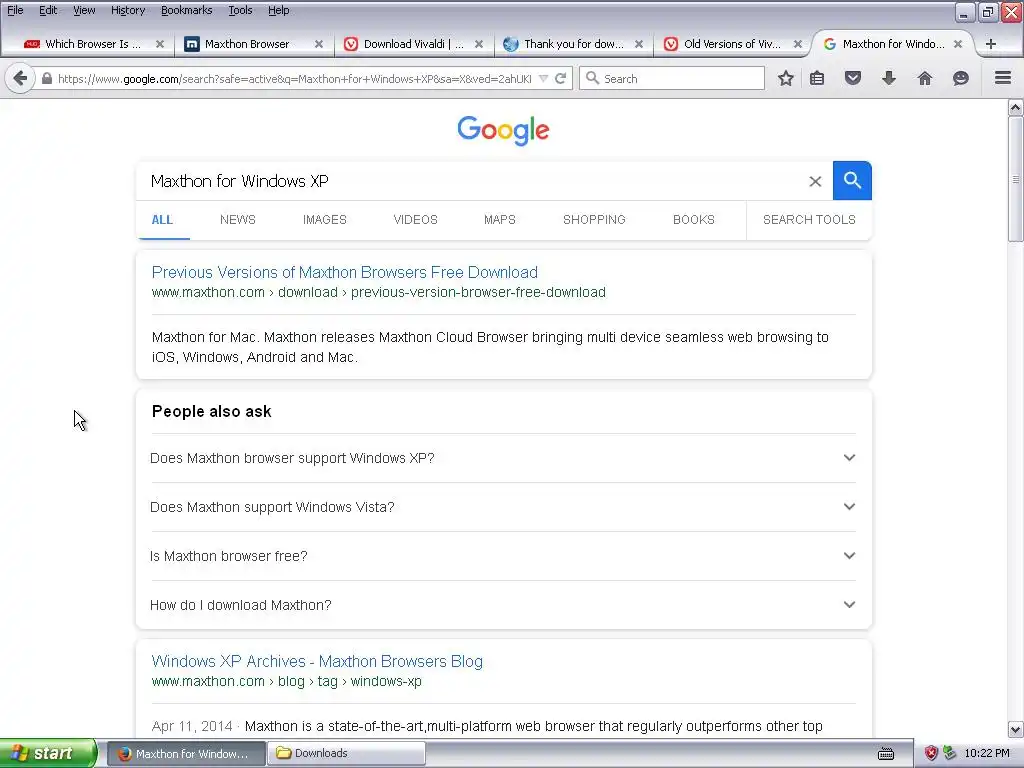Open the Tools menu
This screenshot has width=1024, height=768.
point(240,10)
